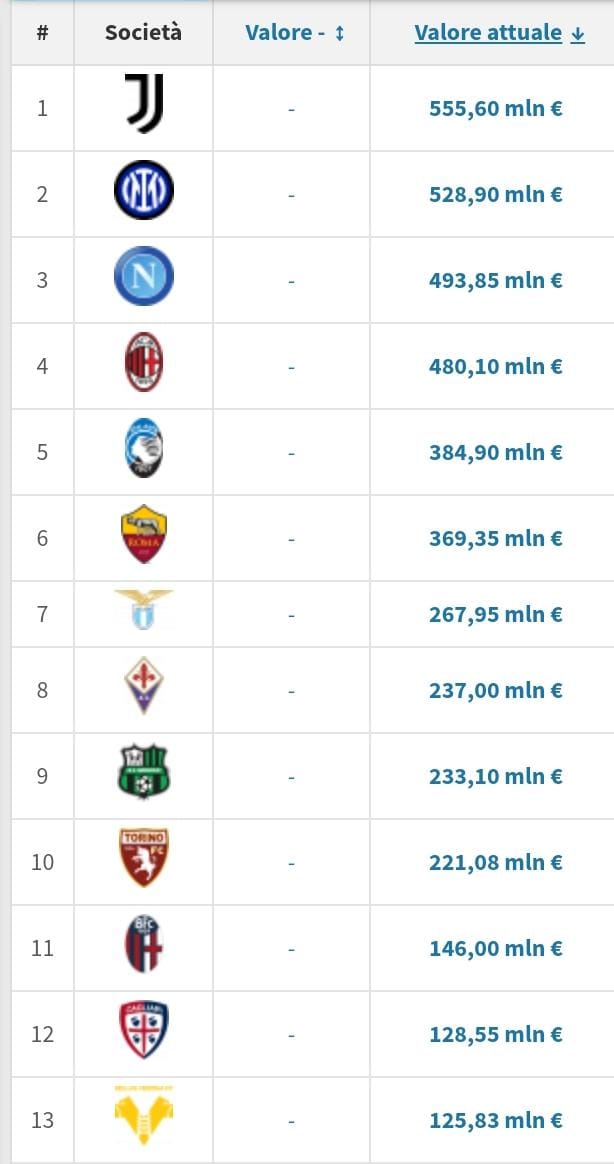Click the AC Milan crest

pyautogui.click(x=143, y=363)
